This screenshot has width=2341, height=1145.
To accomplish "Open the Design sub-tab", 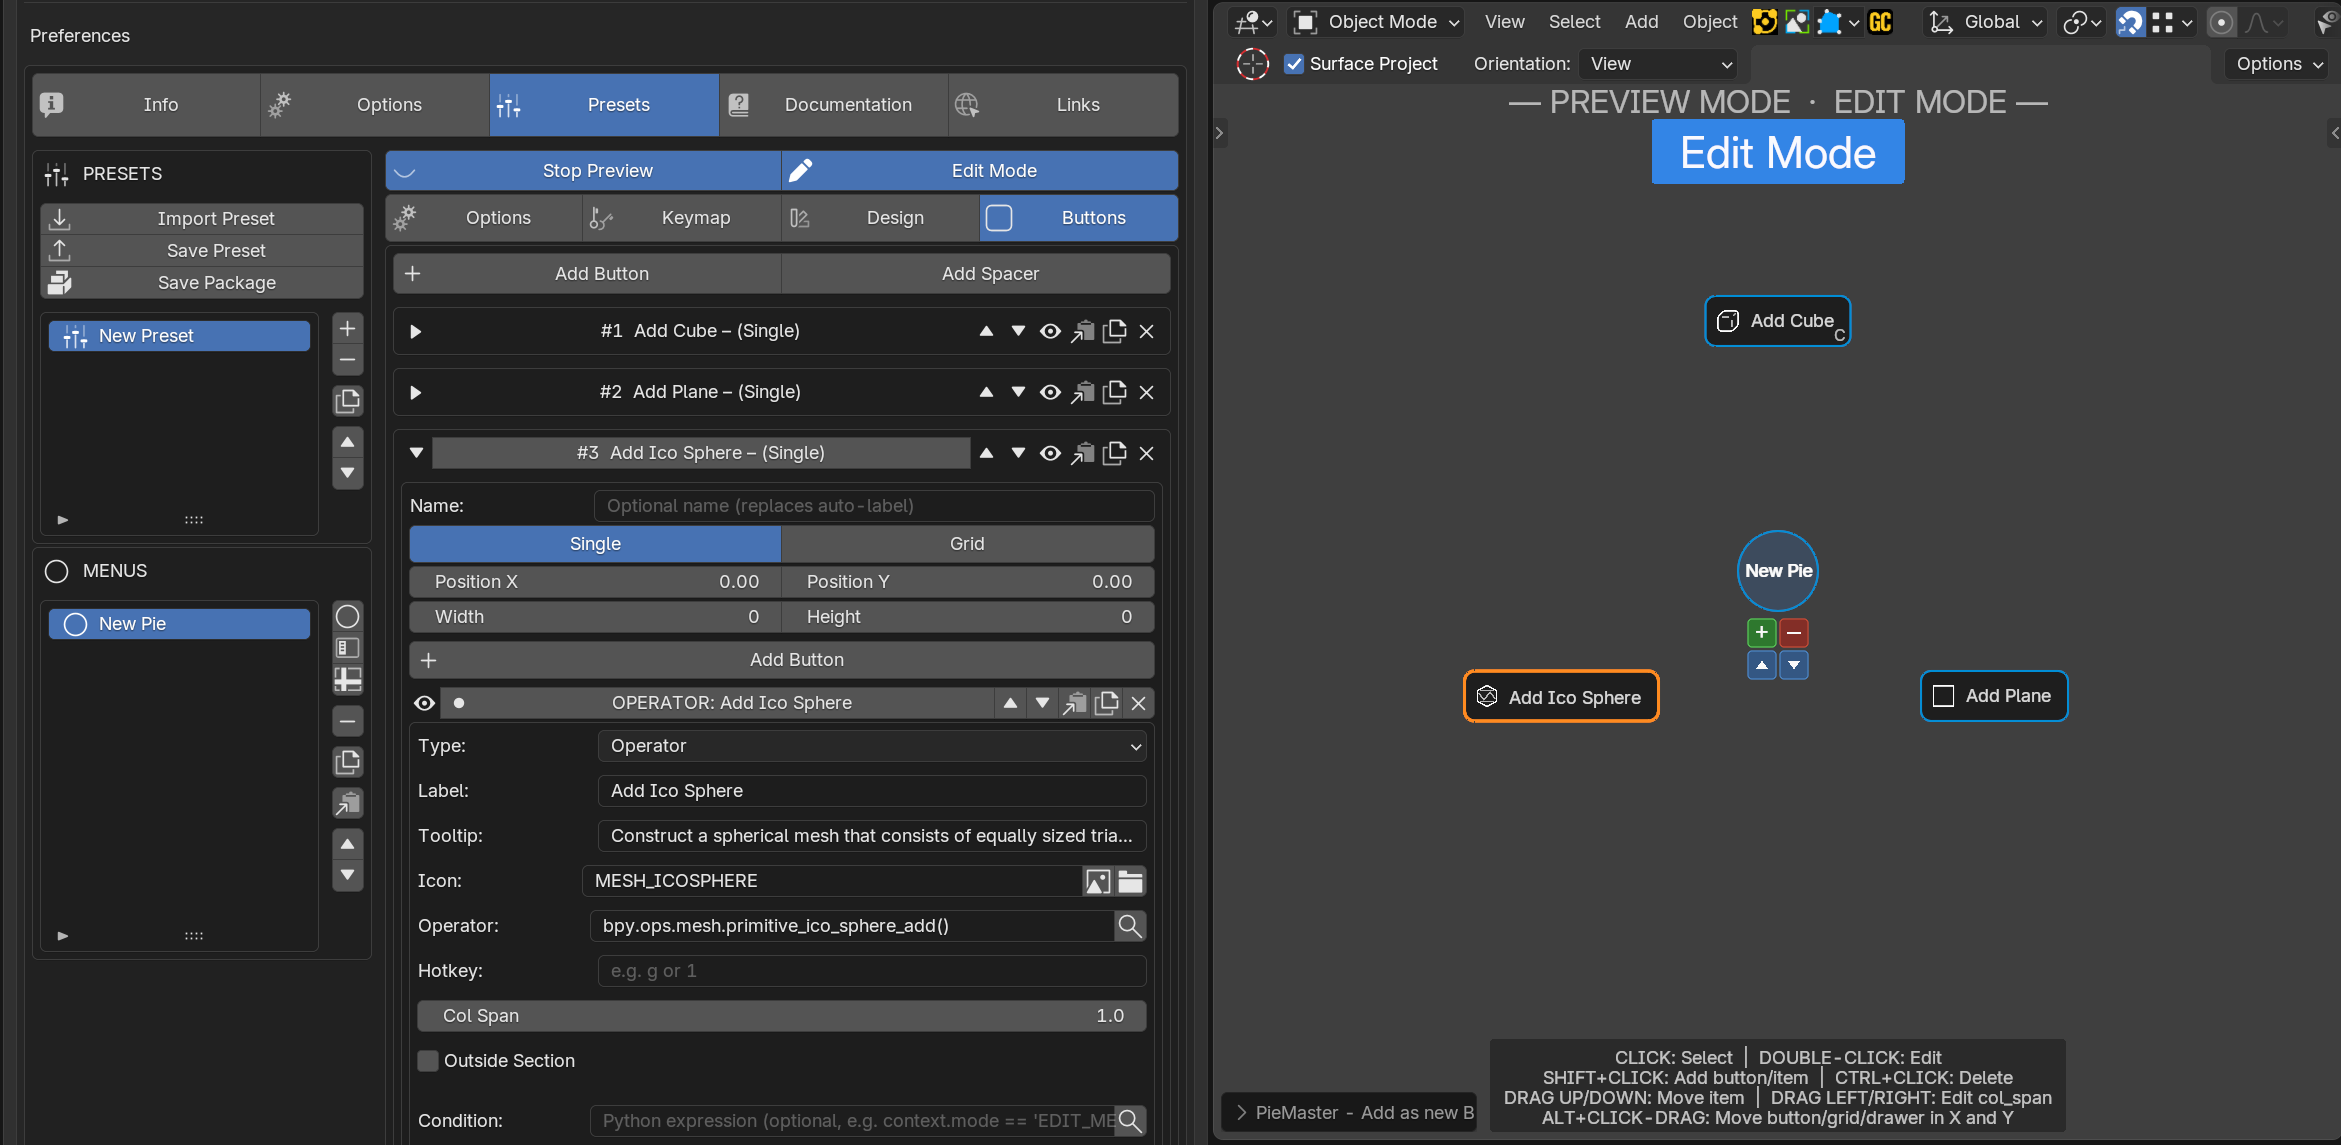I will coord(880,218).
